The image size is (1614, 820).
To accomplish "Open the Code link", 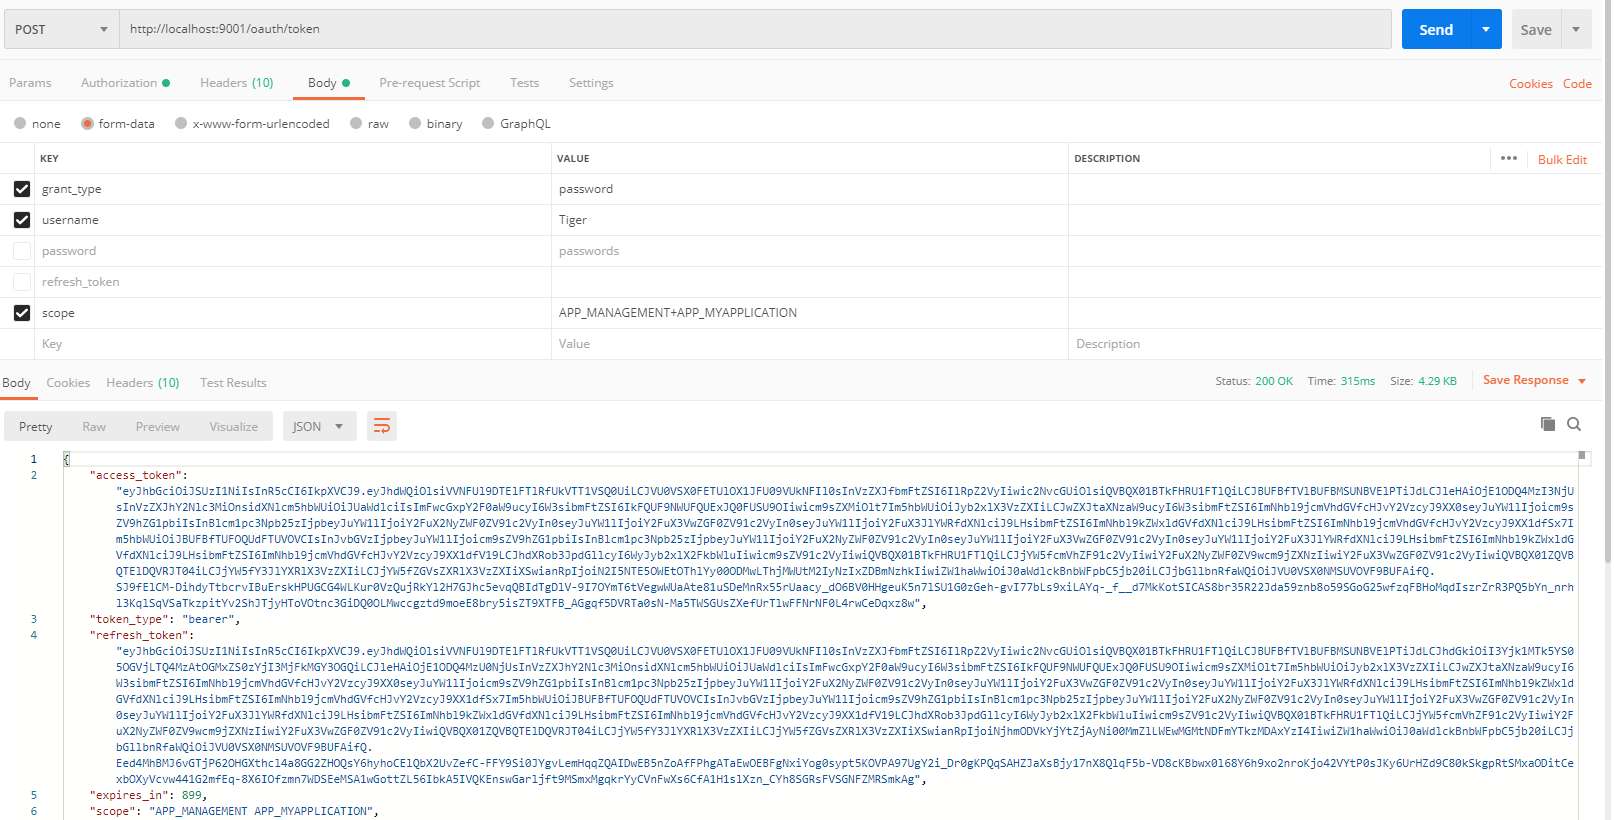I will [1577, 84].
